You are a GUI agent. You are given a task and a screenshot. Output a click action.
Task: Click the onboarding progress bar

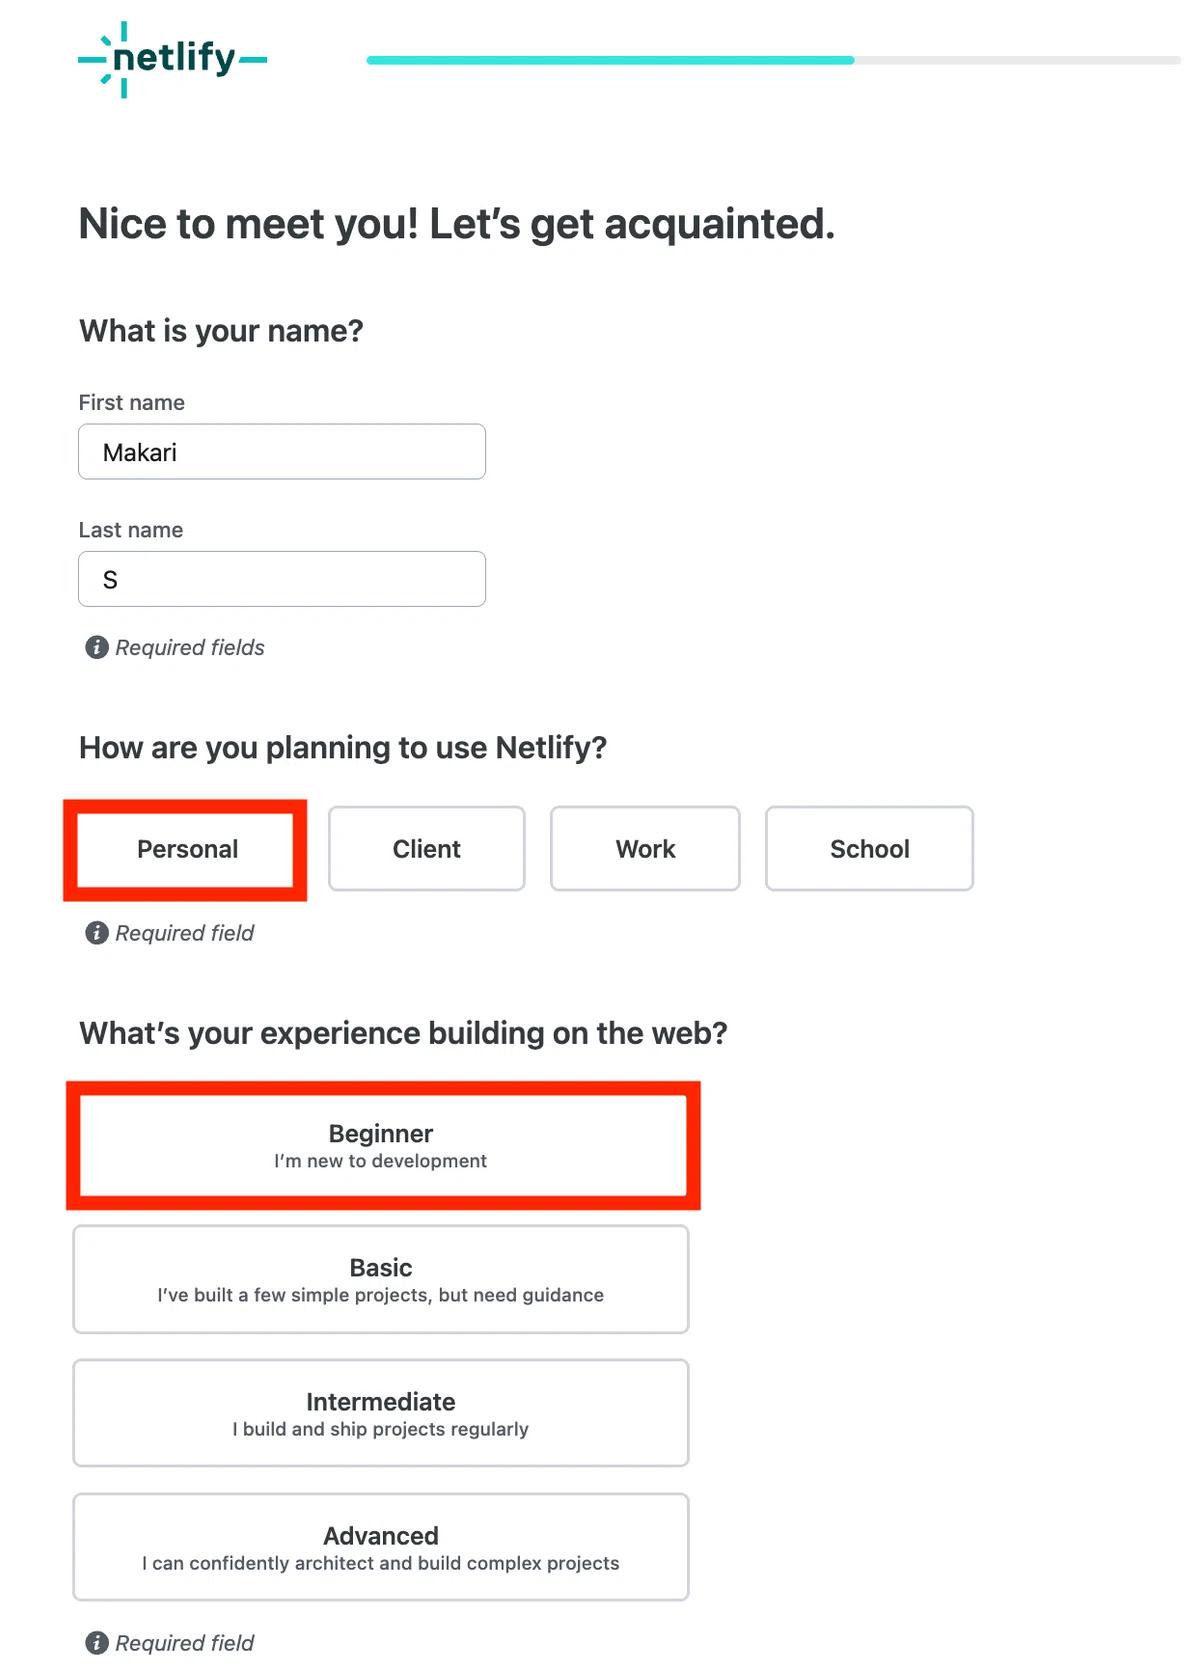click(x=773, y=60)
